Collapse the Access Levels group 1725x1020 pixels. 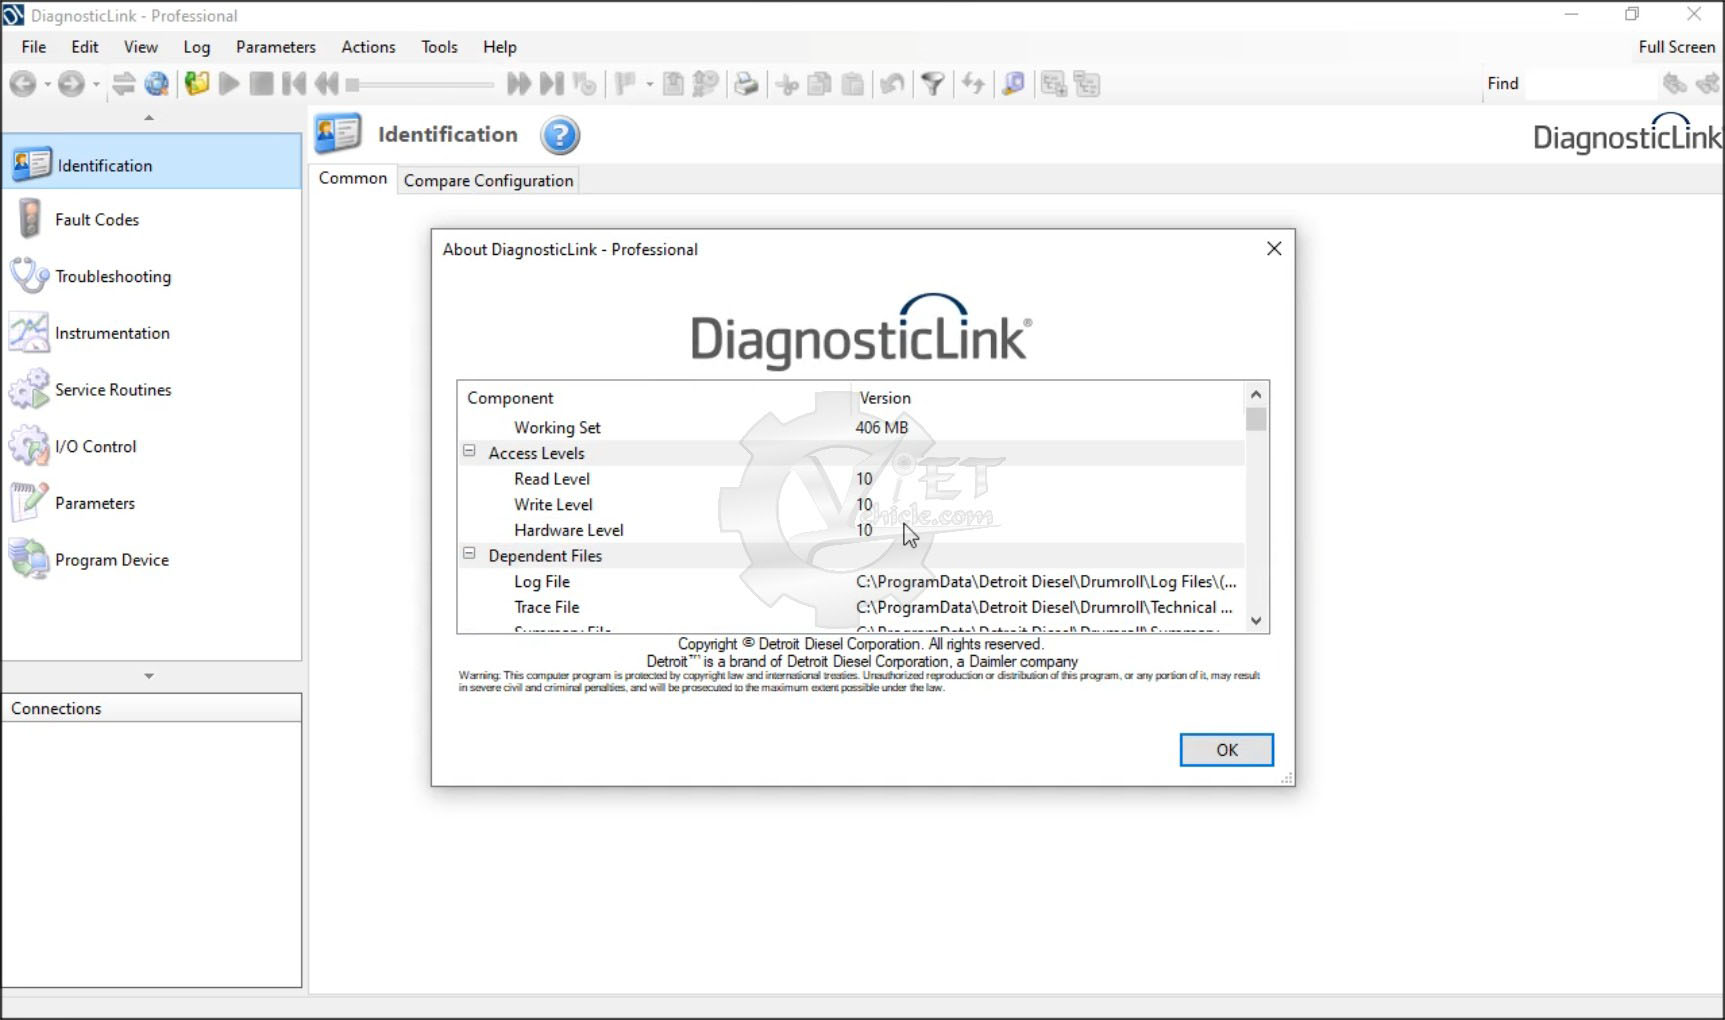[469, 451]
